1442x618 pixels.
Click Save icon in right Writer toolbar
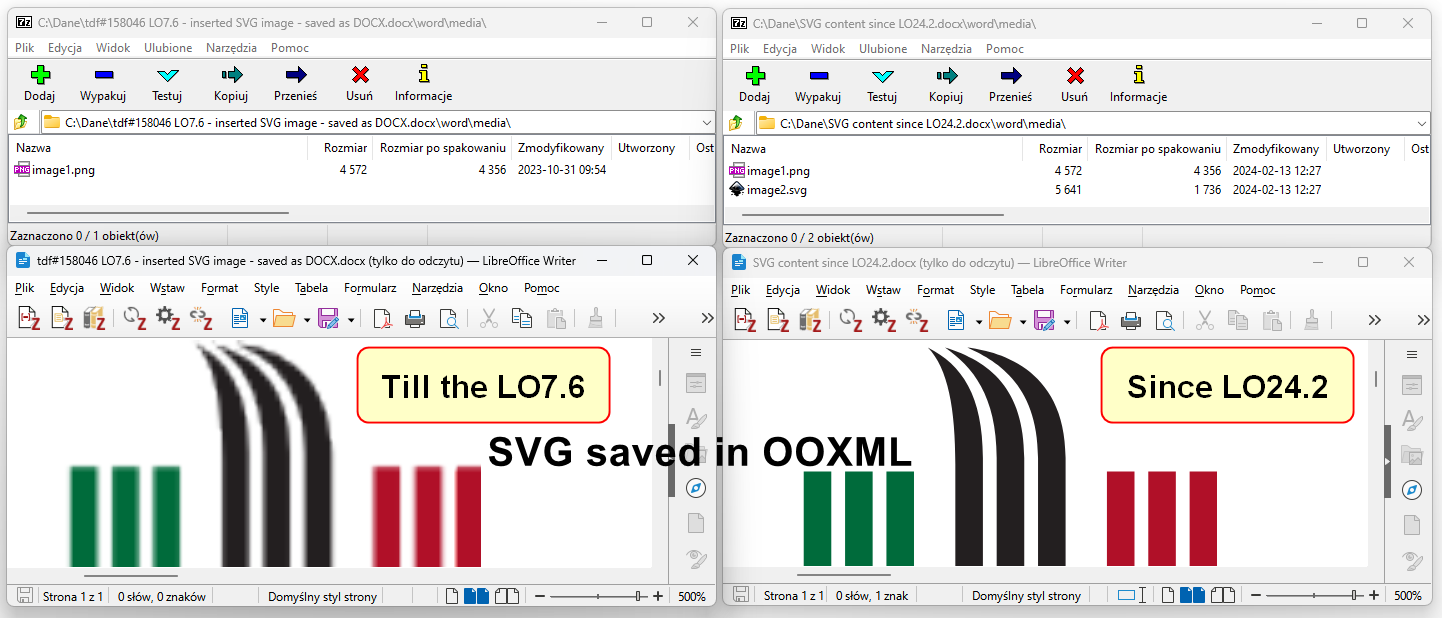(x=1044, y=320)
